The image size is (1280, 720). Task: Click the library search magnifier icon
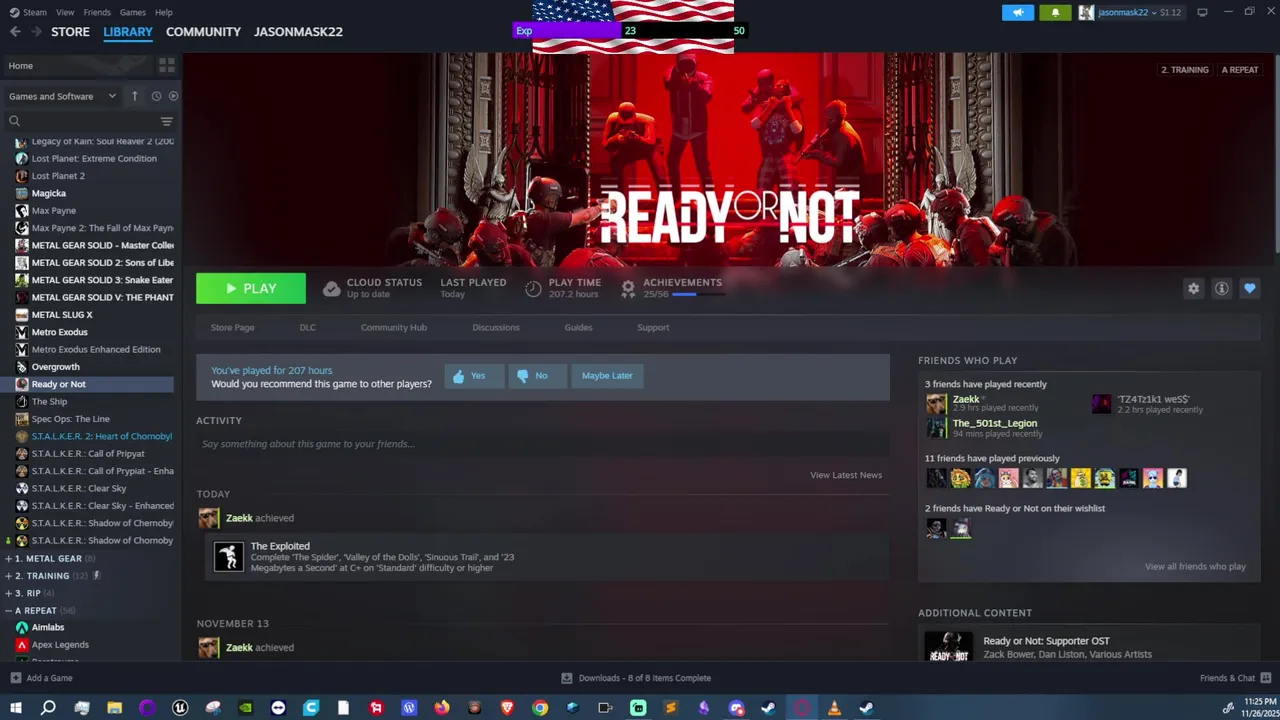(14, 121)
